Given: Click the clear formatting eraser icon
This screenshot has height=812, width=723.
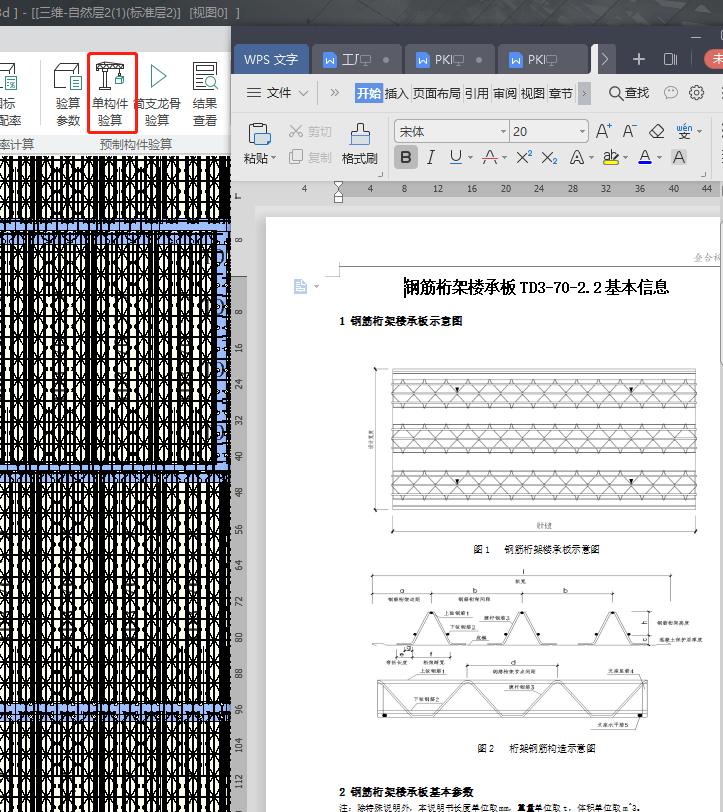Looking at the screenshot, I should [x=657, y=131].
